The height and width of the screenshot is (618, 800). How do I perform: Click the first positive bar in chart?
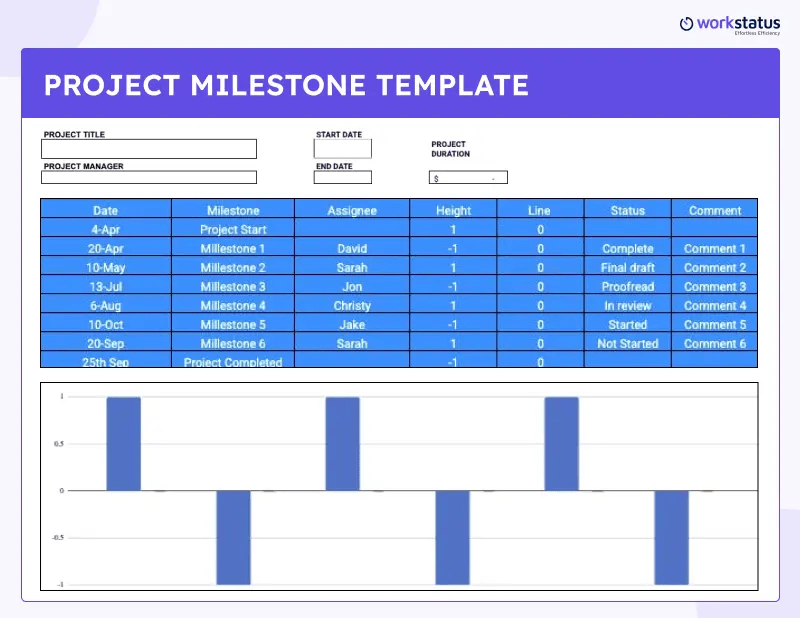(123, 443)
